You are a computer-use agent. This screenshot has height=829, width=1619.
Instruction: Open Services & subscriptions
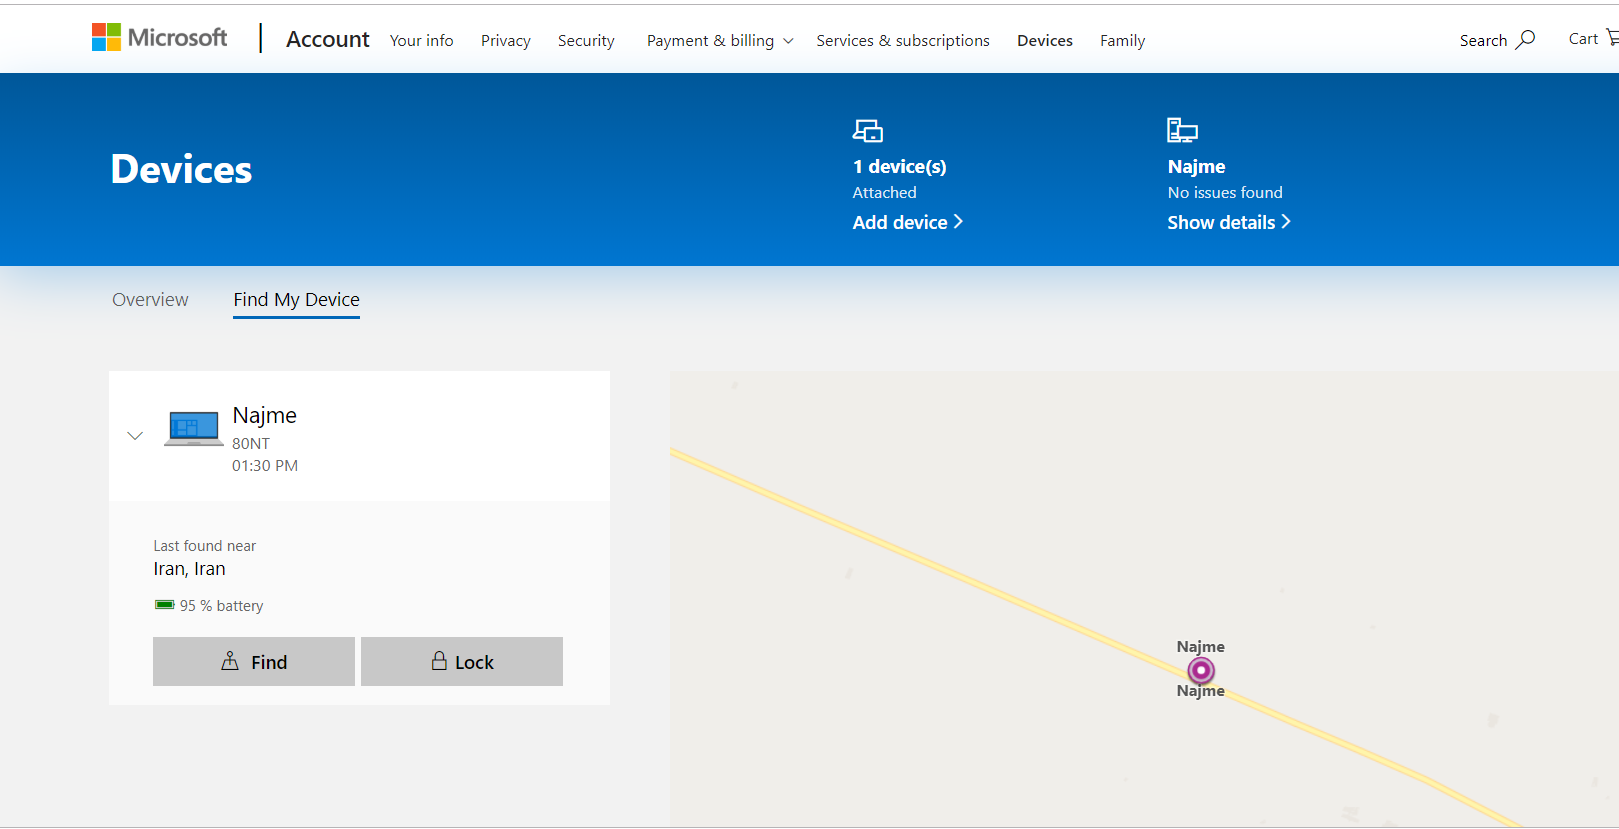tap(903, 40)
